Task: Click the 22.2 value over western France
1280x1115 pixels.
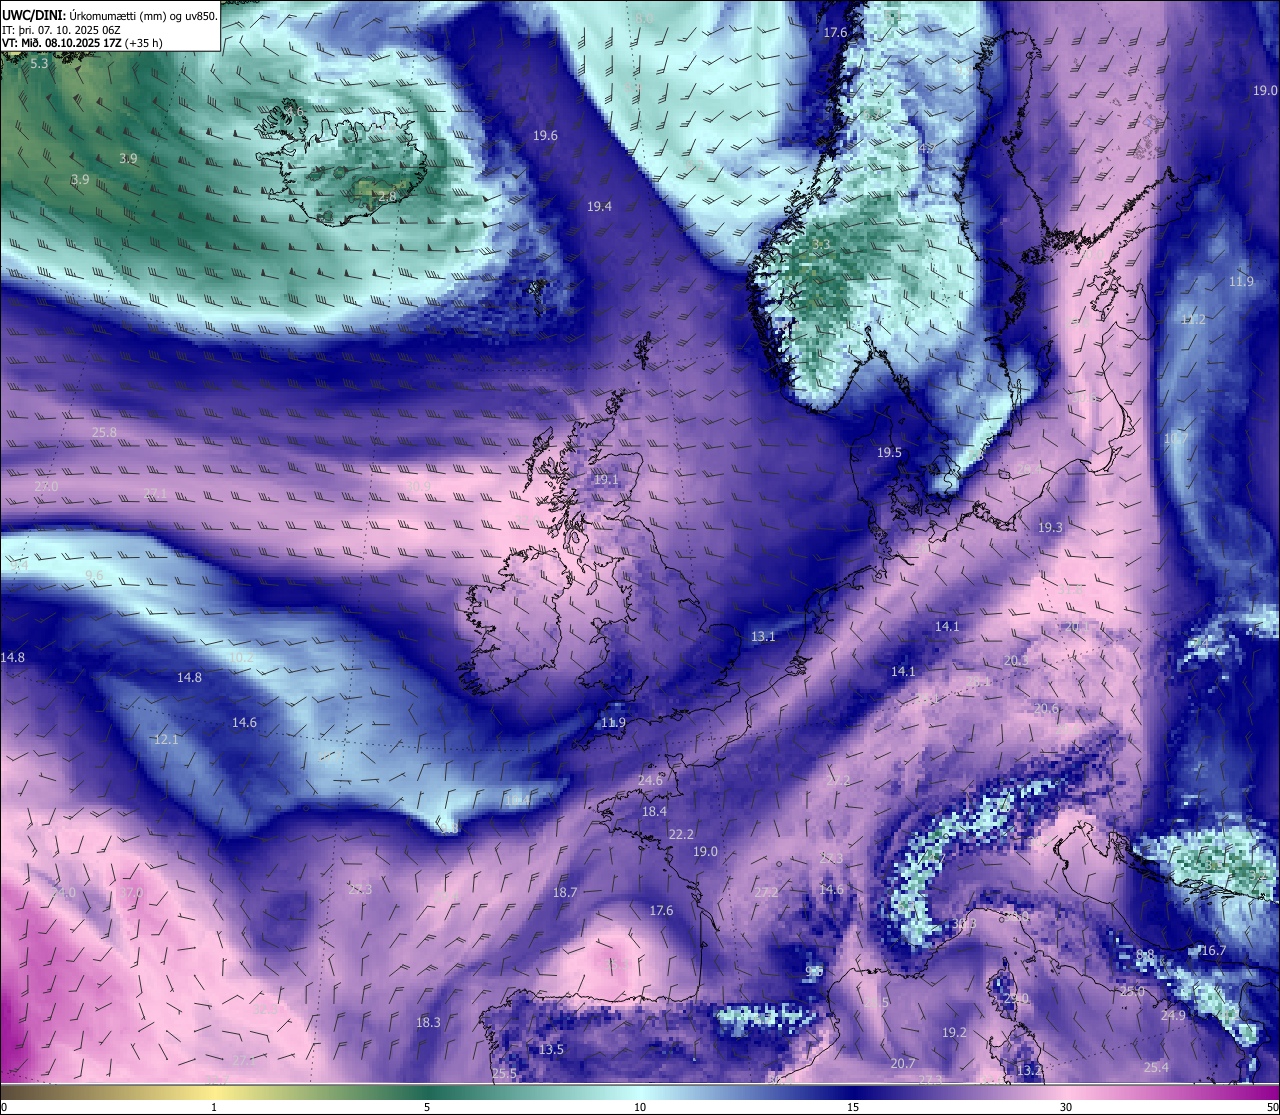Action: pos(681,834)
